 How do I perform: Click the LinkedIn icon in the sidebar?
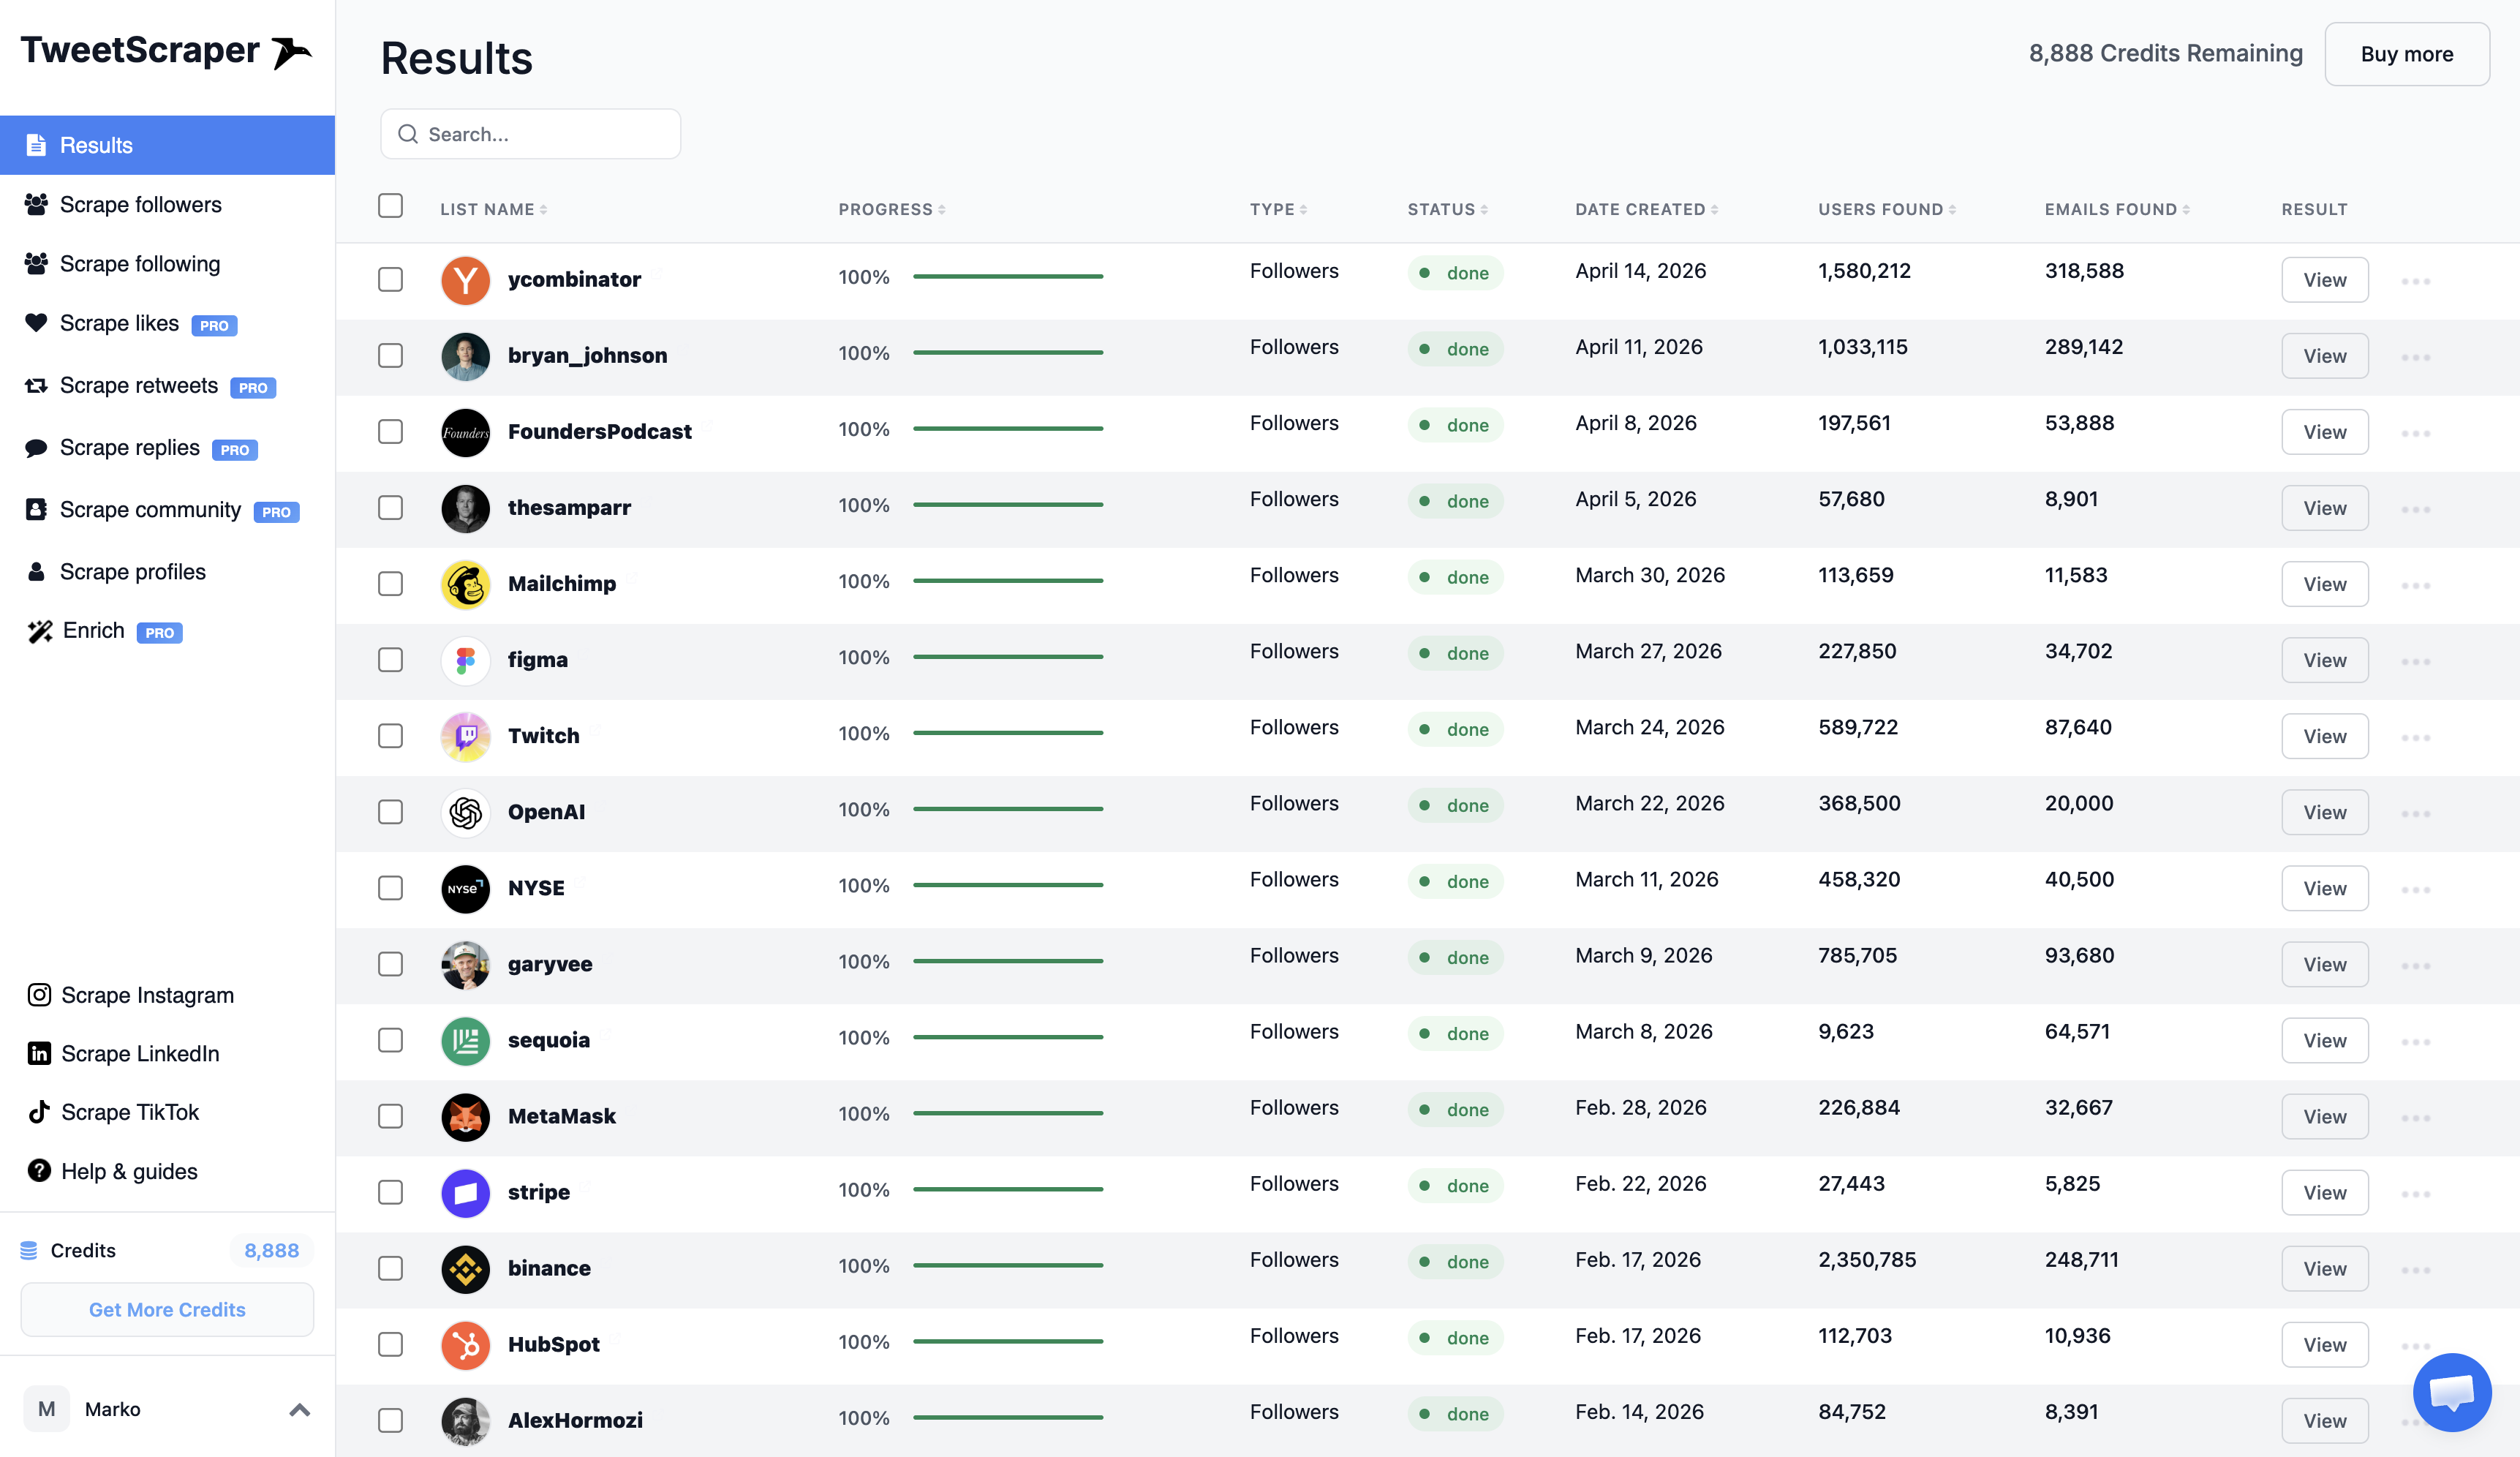click(39, 1053)
